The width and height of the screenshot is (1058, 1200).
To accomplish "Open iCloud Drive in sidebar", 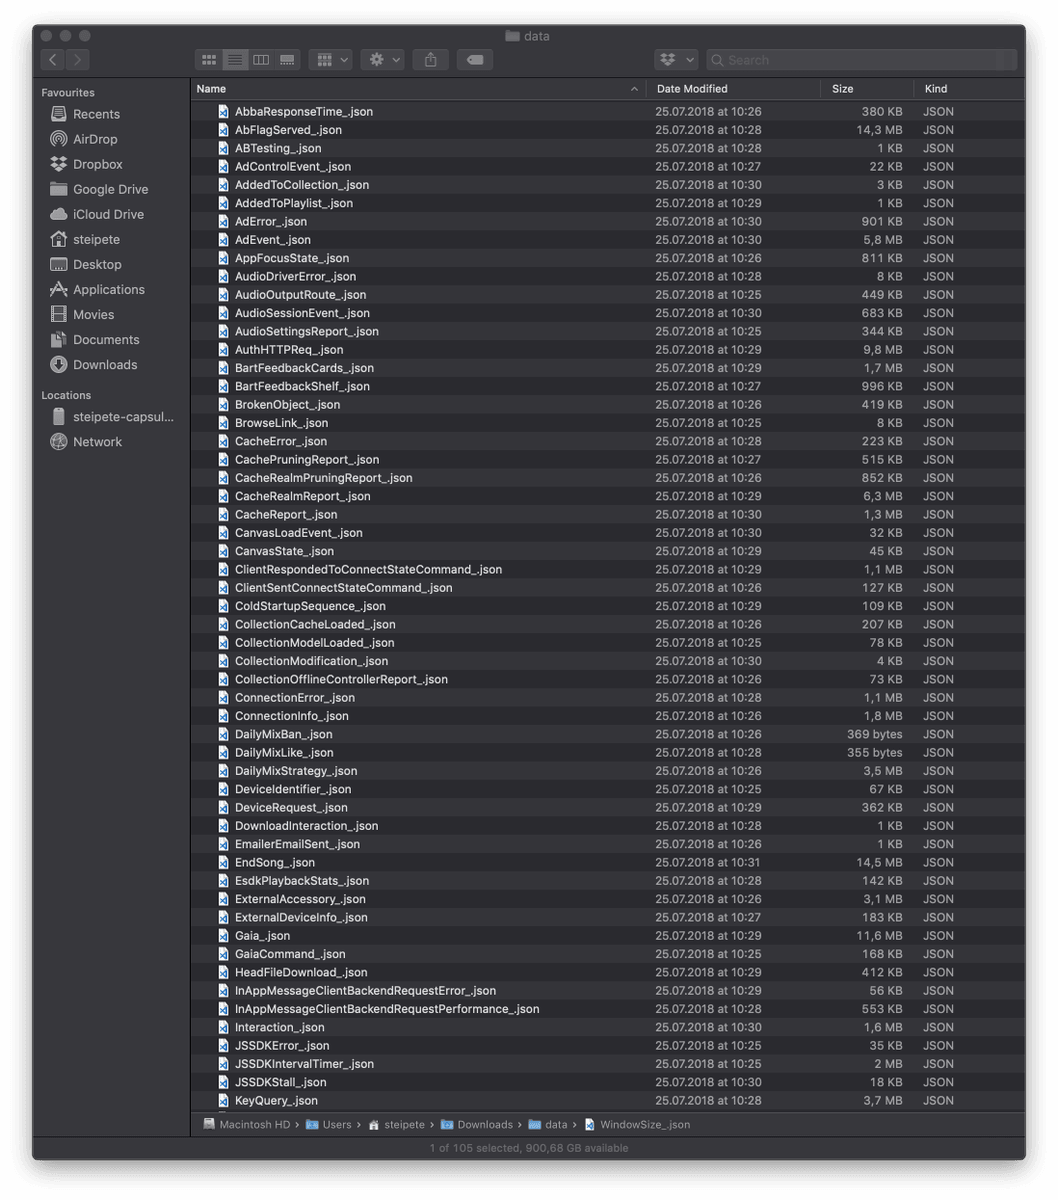I will [x=108, y=214].
